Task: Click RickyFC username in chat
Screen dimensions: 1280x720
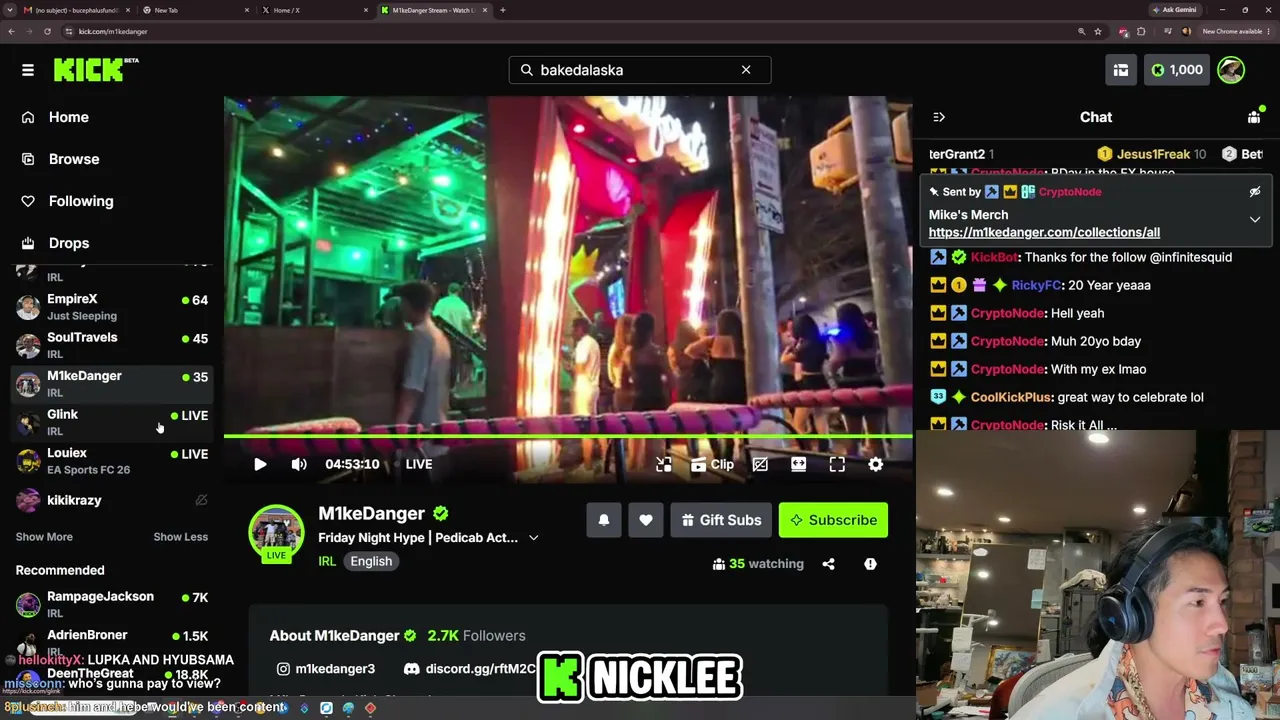Action: coord(1036,285)
